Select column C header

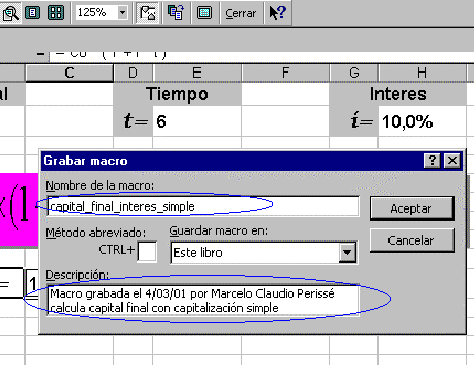click(x=69, y=73)
